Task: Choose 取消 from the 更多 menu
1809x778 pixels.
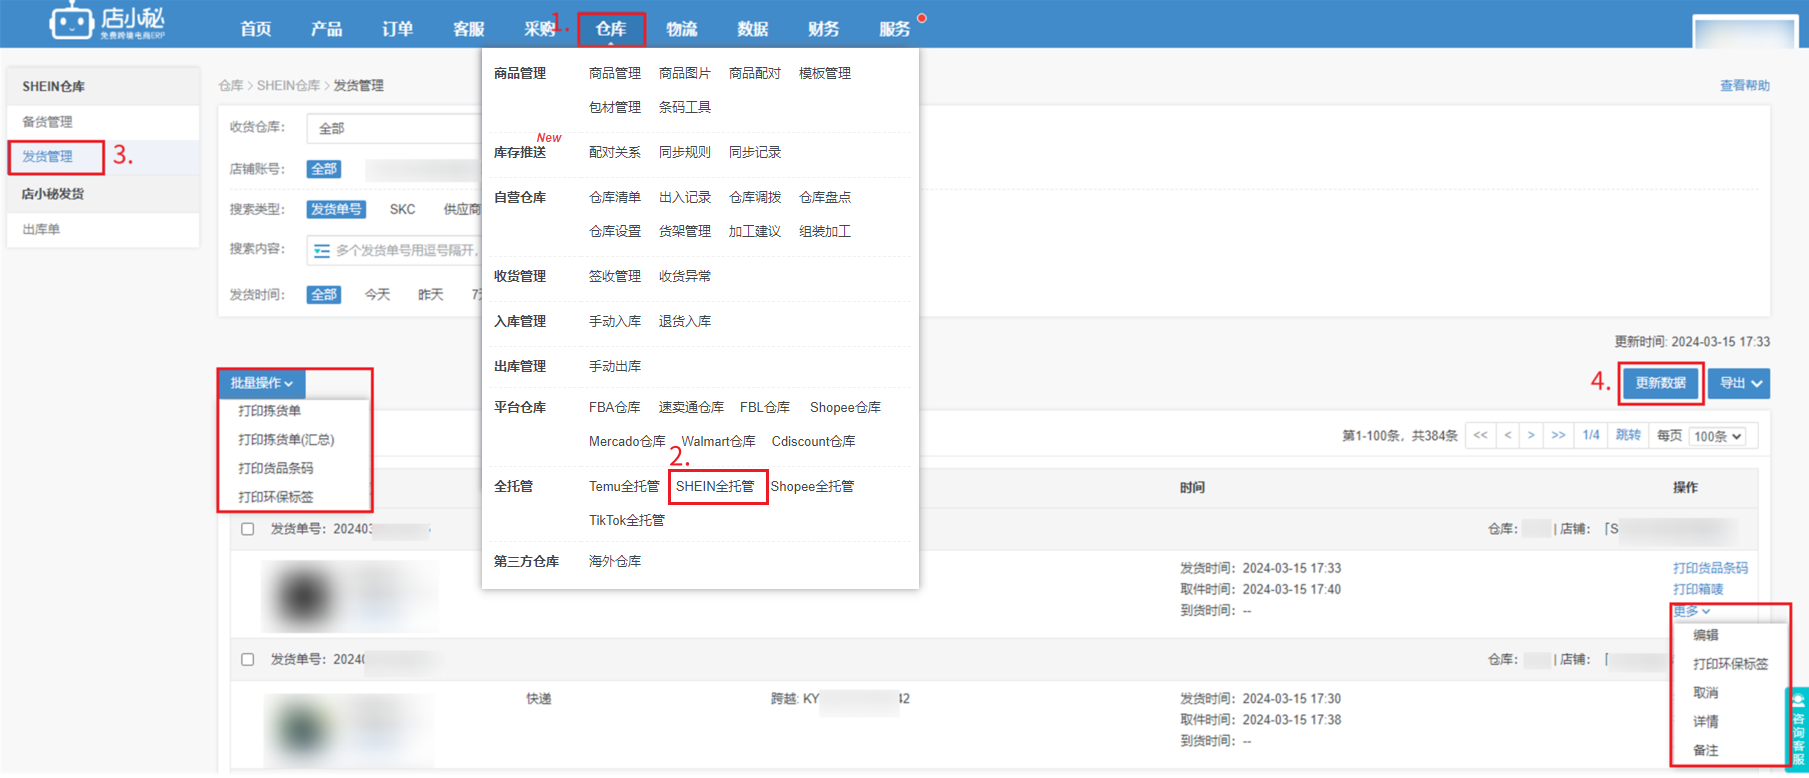Action: pos(1705,693)
